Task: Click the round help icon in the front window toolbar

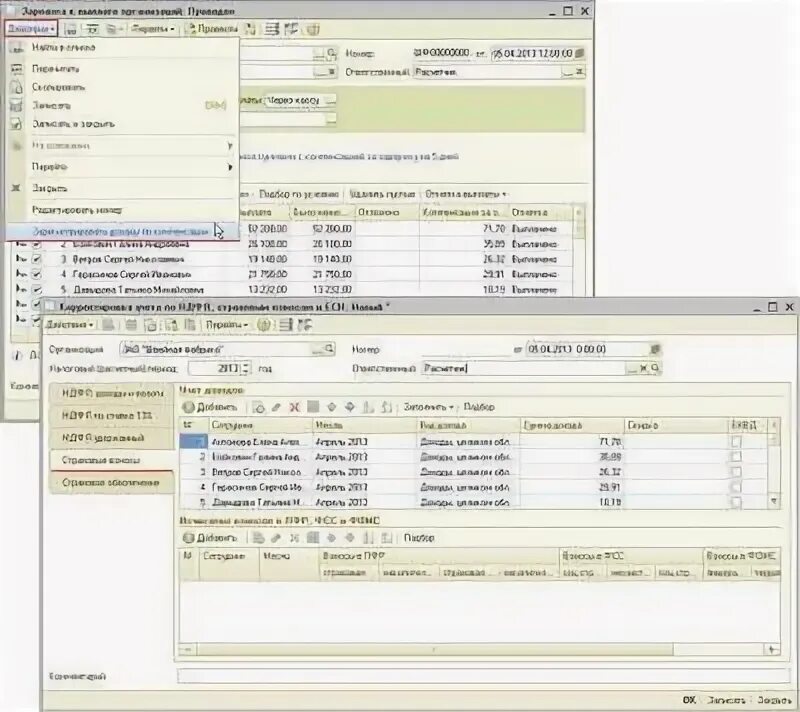Action: coord(264,325)
